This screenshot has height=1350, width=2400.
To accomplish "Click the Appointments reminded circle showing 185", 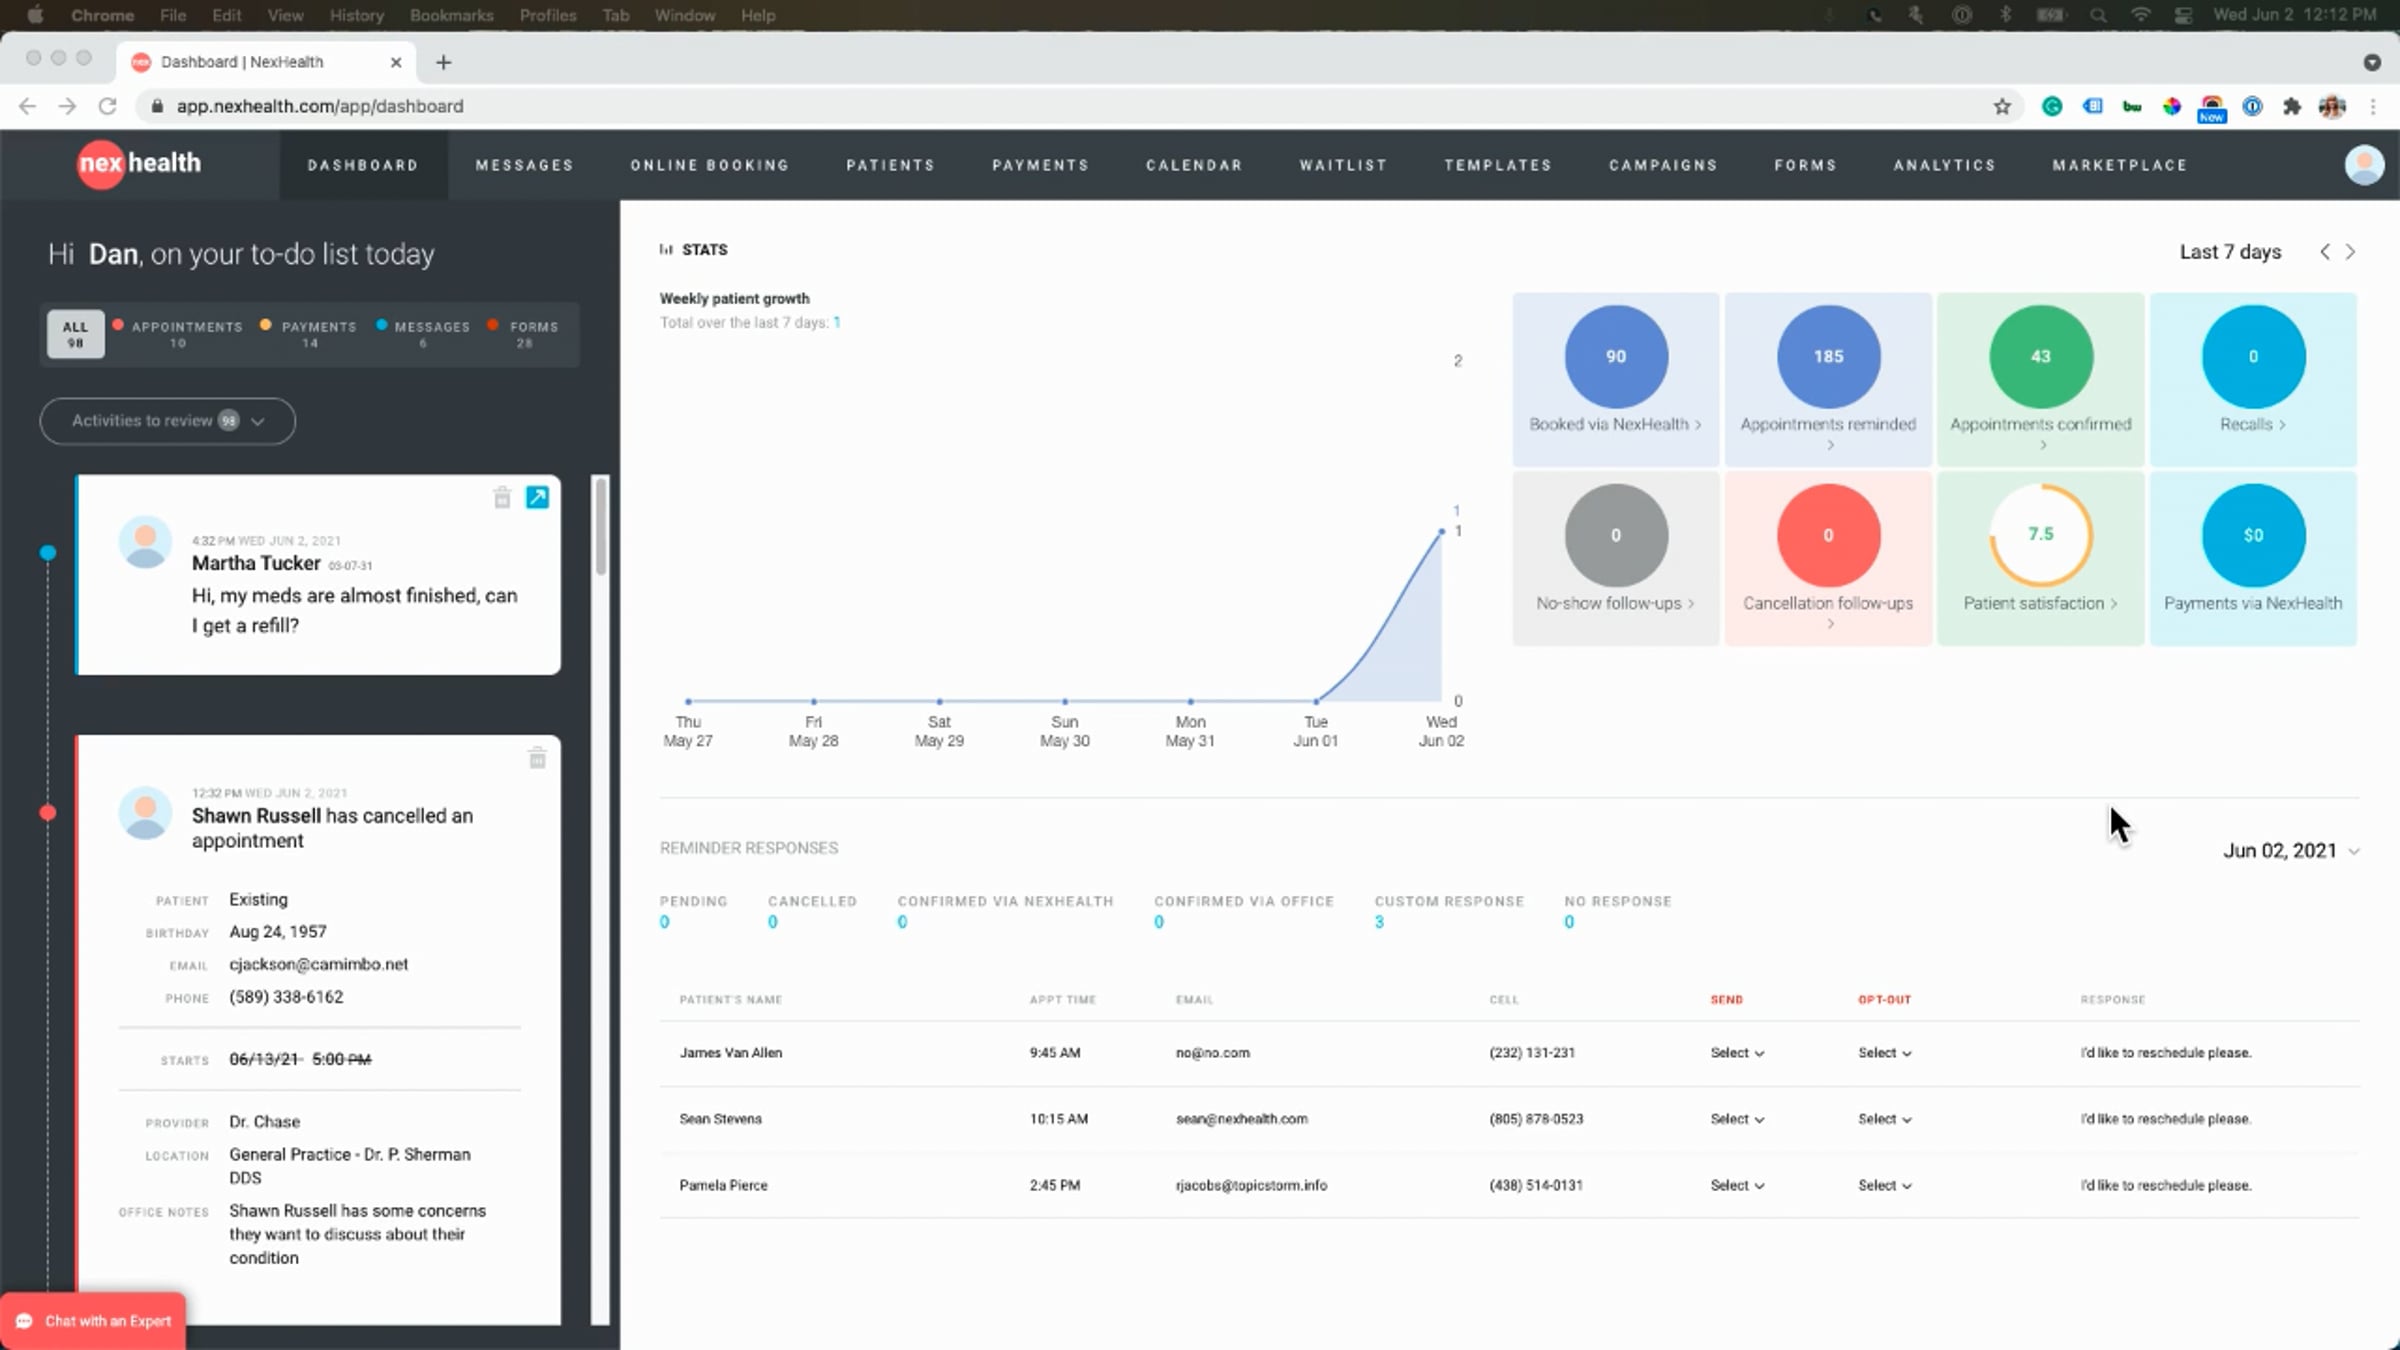I will tap(1828, 357).
